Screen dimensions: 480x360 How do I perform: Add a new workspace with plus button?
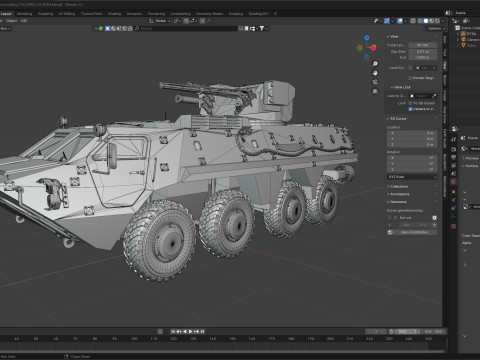point(275,14)
